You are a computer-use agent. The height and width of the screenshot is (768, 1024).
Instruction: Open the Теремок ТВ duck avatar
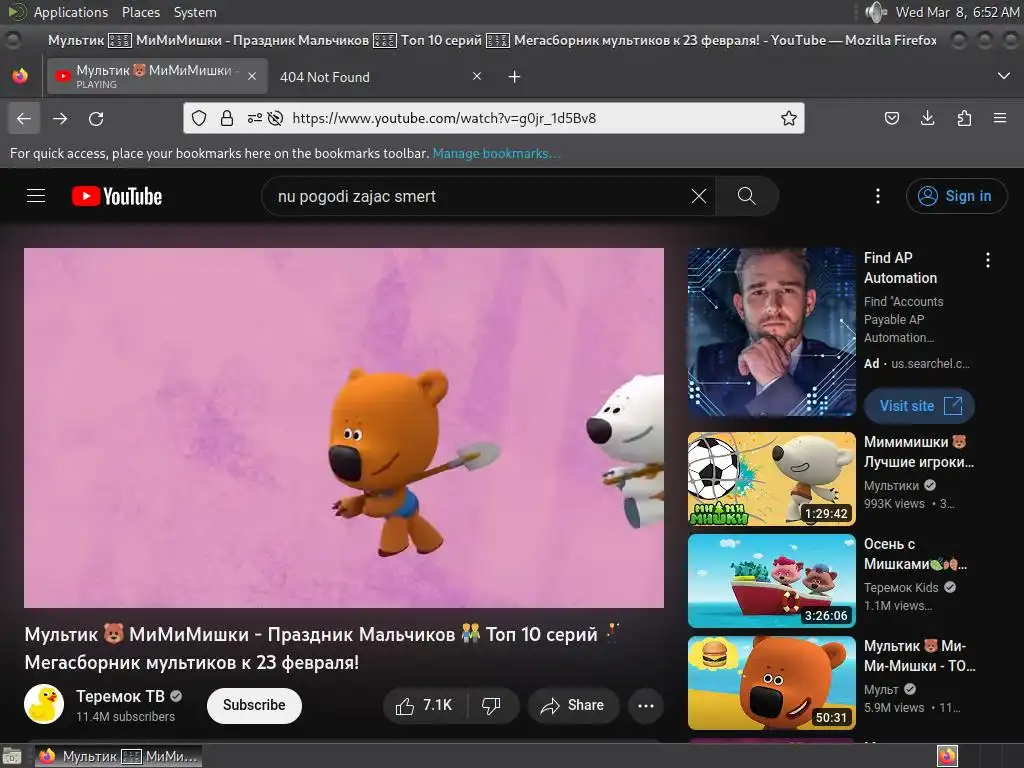[44, 704]
